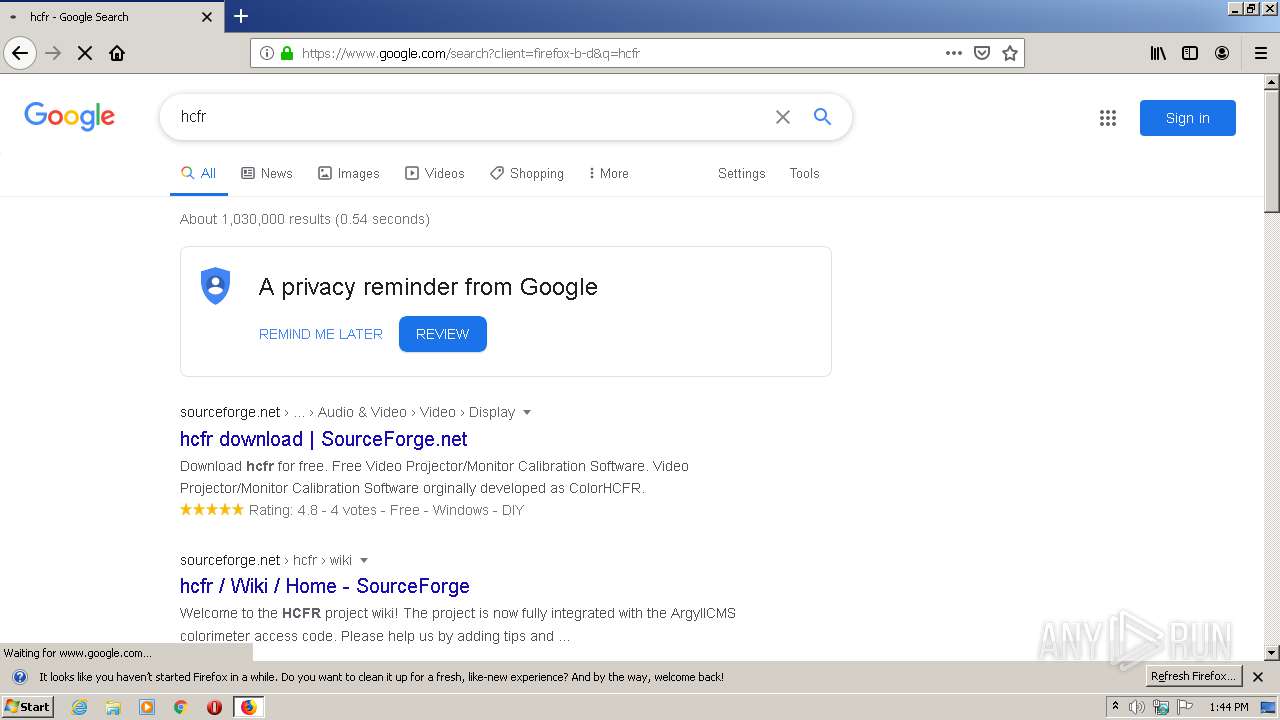The image size is (1280, 720).
Task: Expand dropdown arrow beside Display breadcrumb
Action: click(527, 412)
